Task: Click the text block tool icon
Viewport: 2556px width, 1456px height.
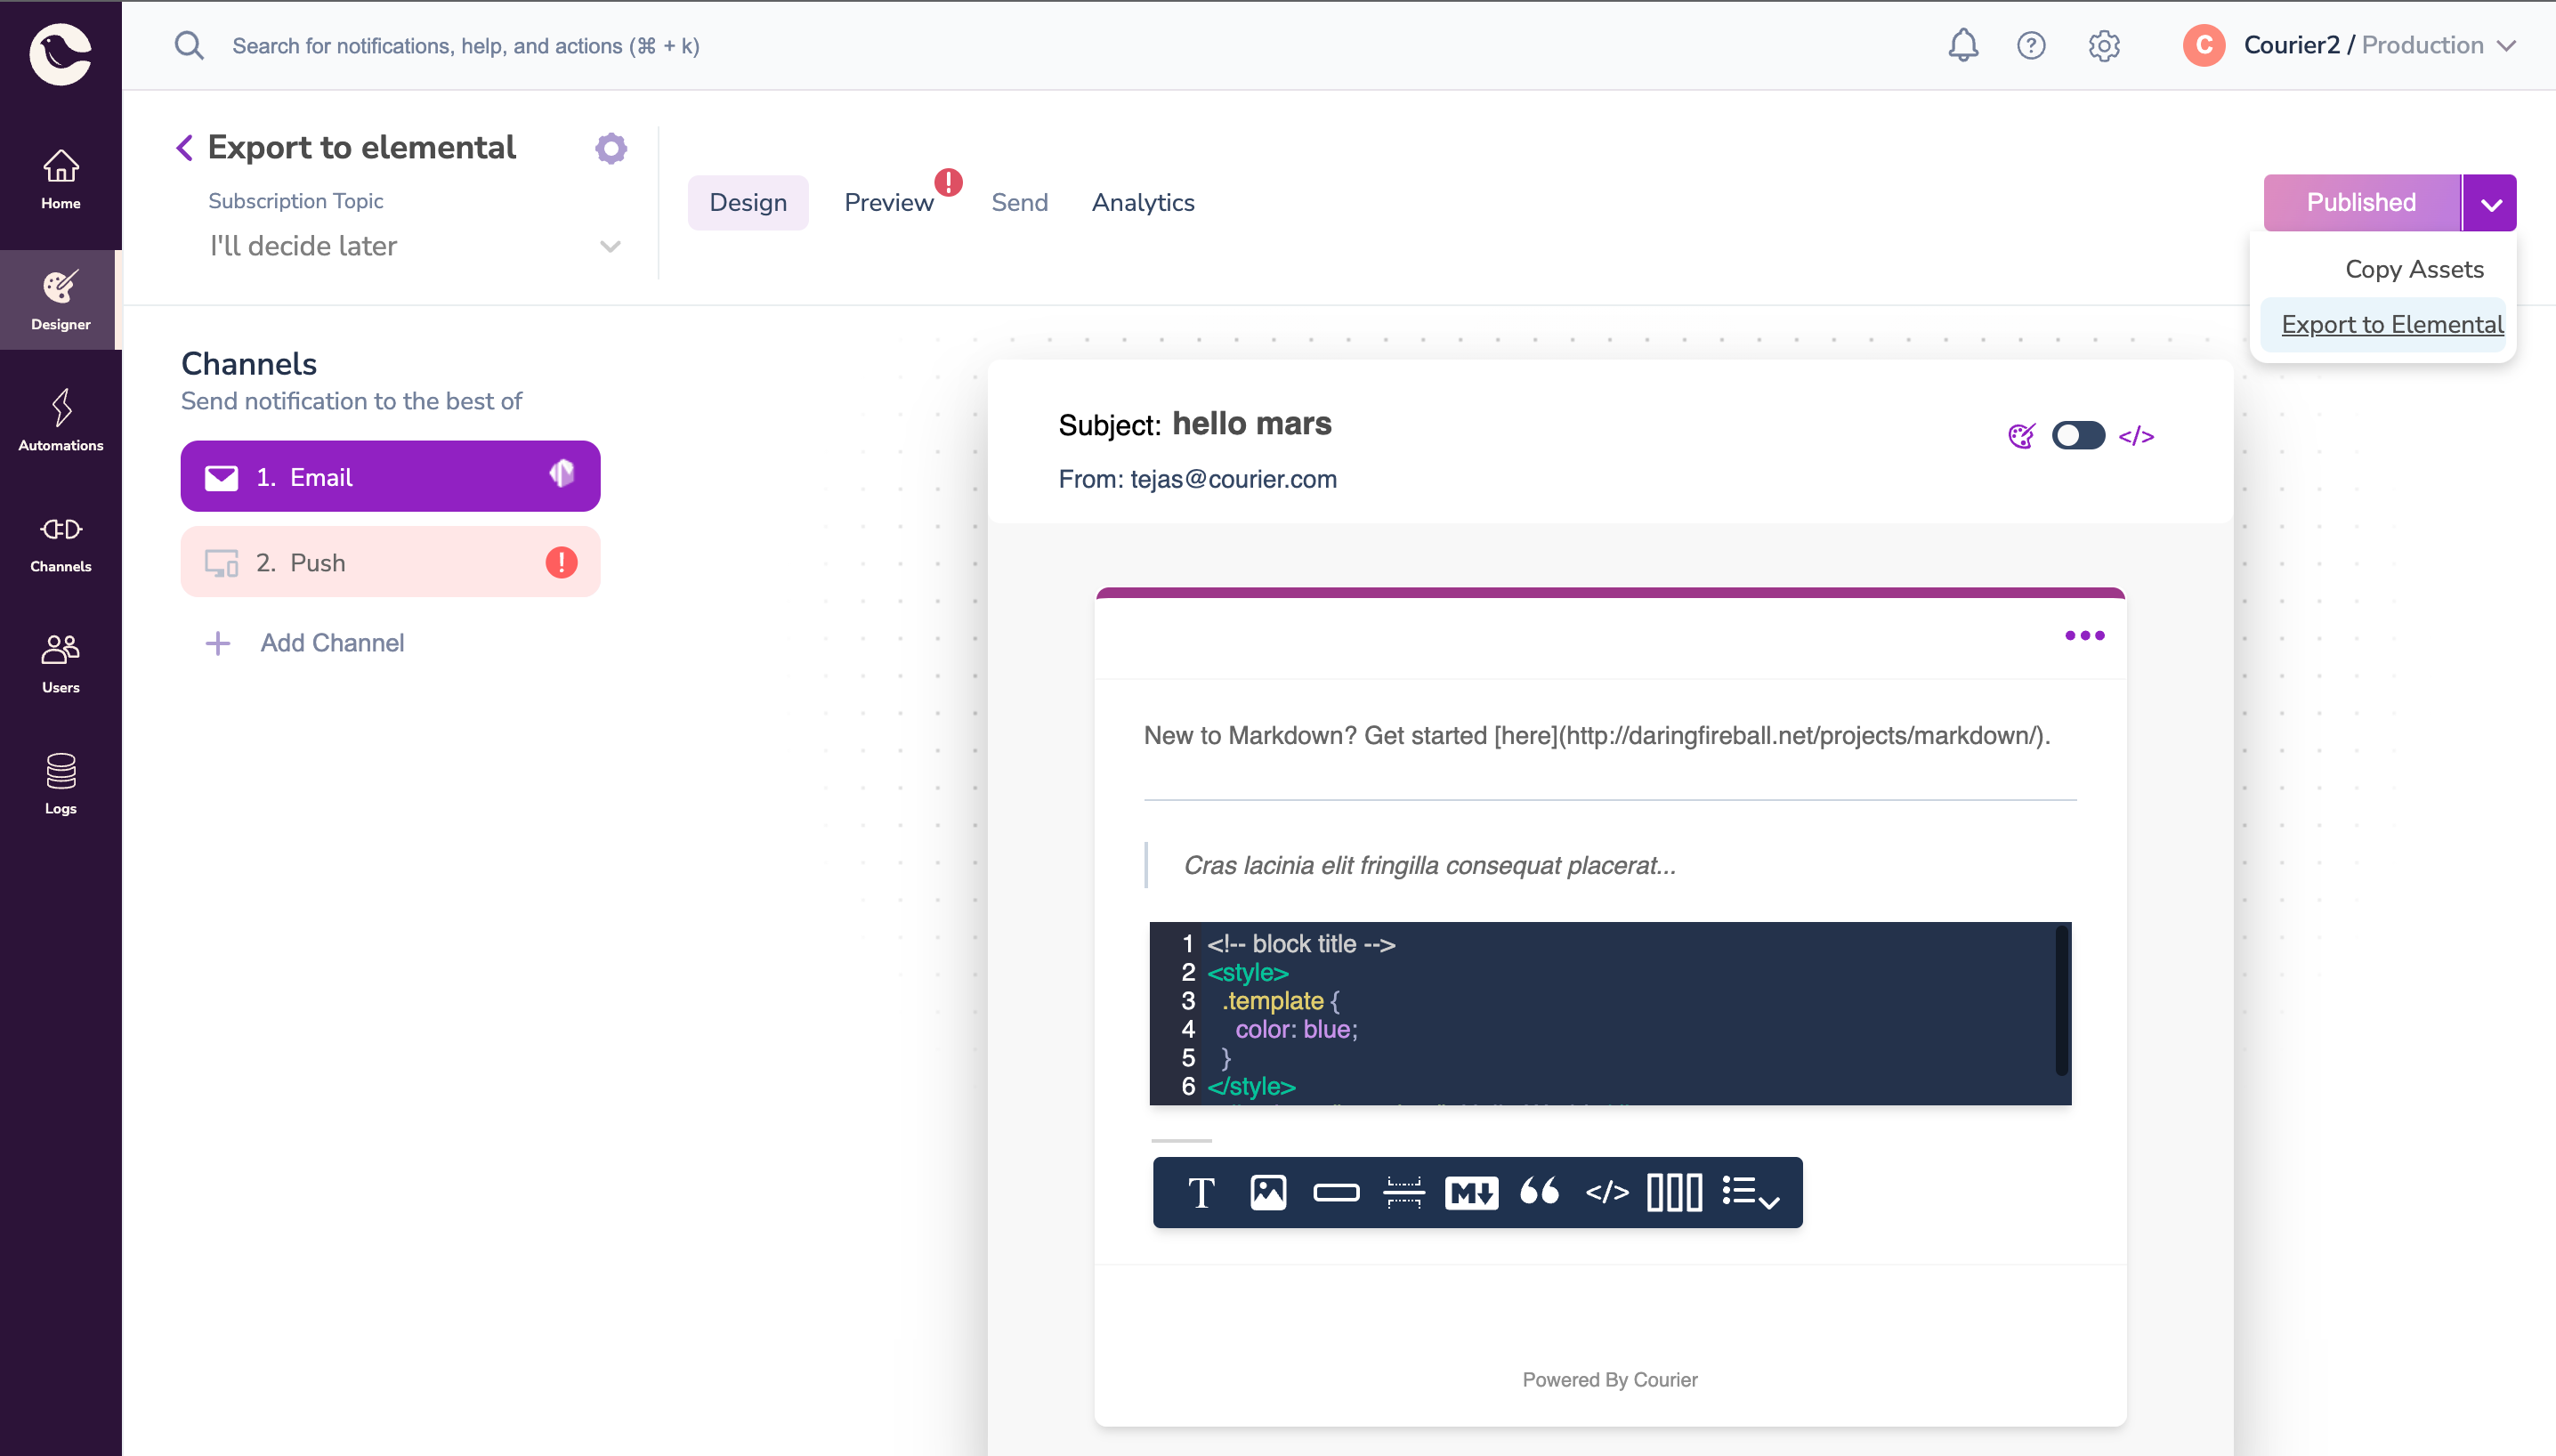Action: coord(1201,1193)
